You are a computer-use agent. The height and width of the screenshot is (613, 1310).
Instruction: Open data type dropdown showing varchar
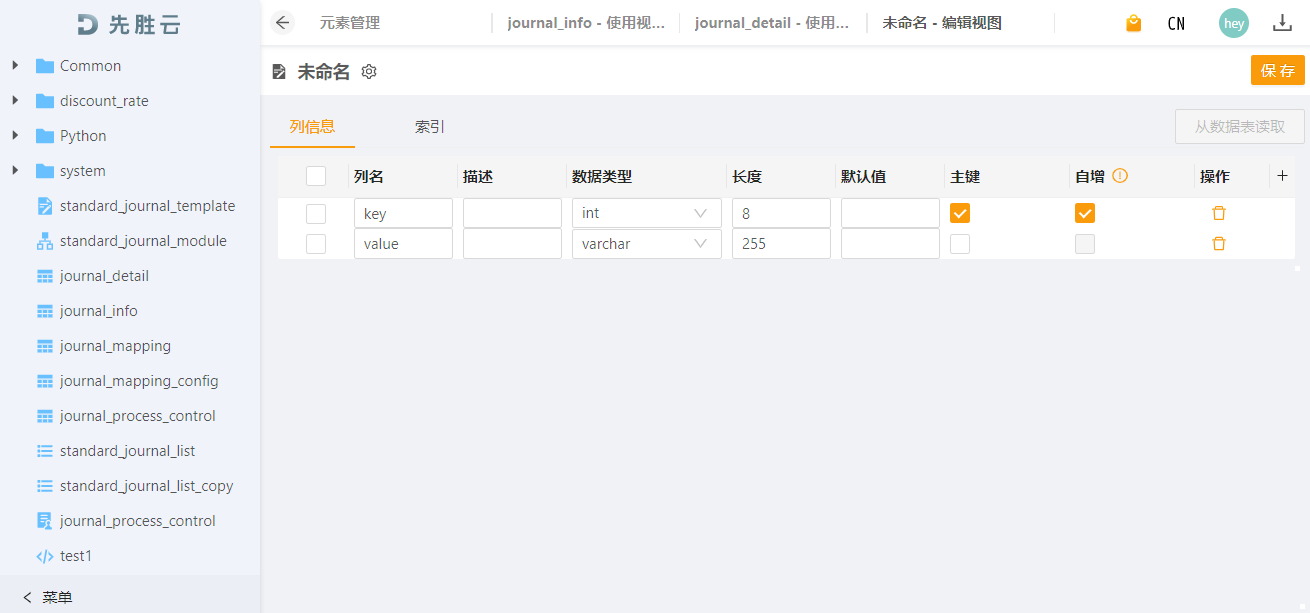[x=646, y=243]
